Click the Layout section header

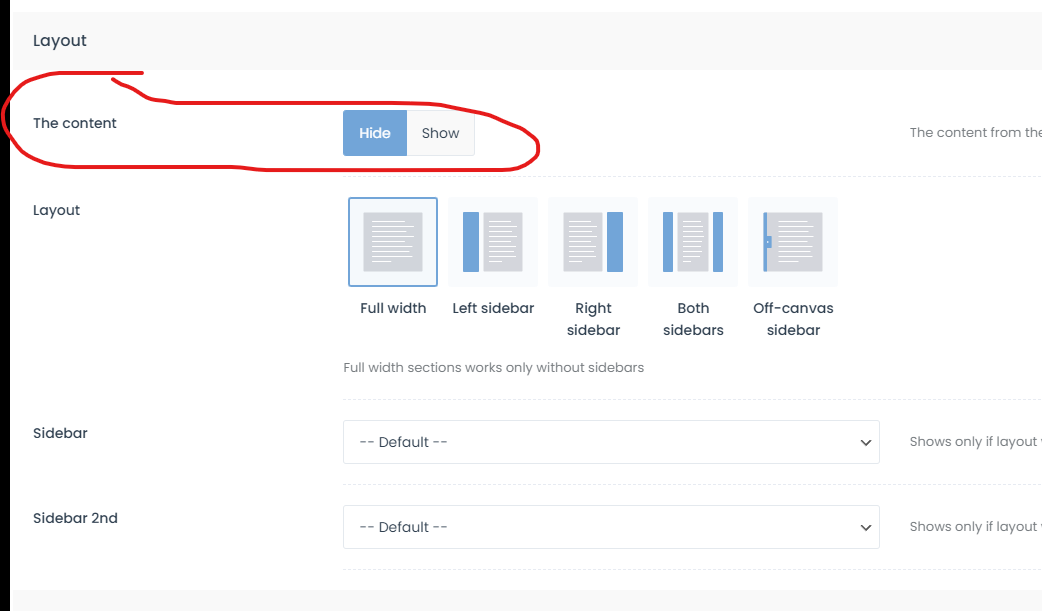pos(60,41)
